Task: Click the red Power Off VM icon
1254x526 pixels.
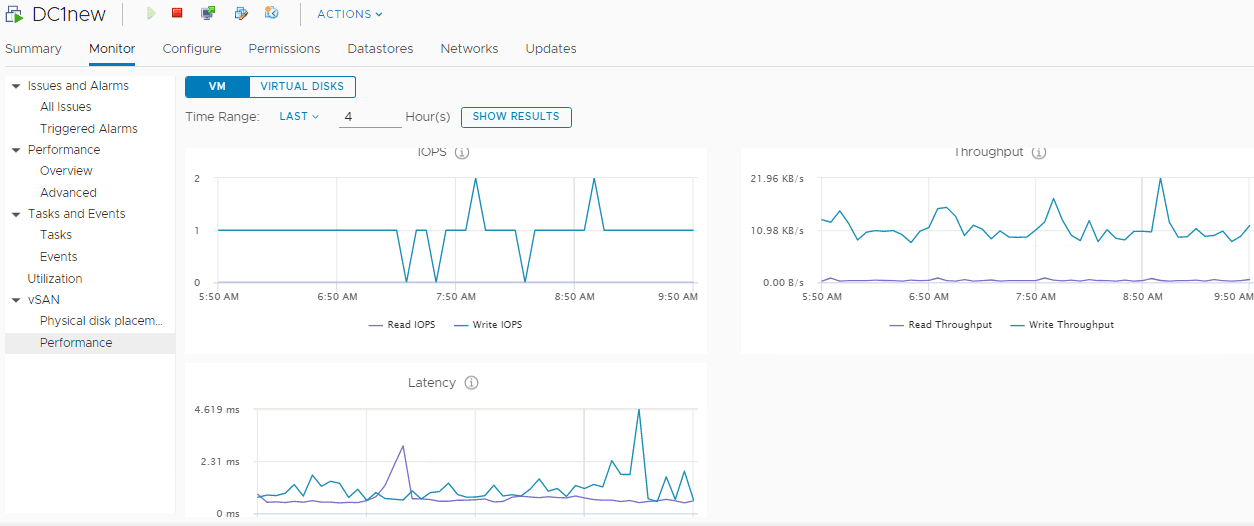Action: [x=177, y=13]
